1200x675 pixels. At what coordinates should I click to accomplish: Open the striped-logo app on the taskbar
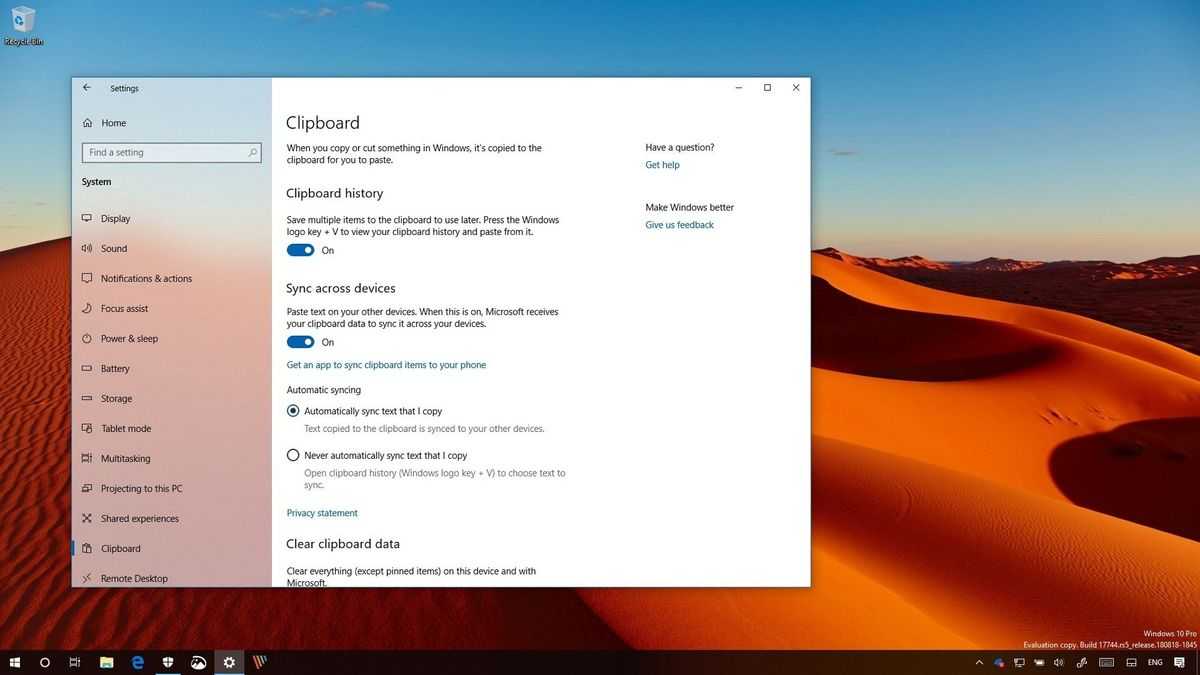260,662
